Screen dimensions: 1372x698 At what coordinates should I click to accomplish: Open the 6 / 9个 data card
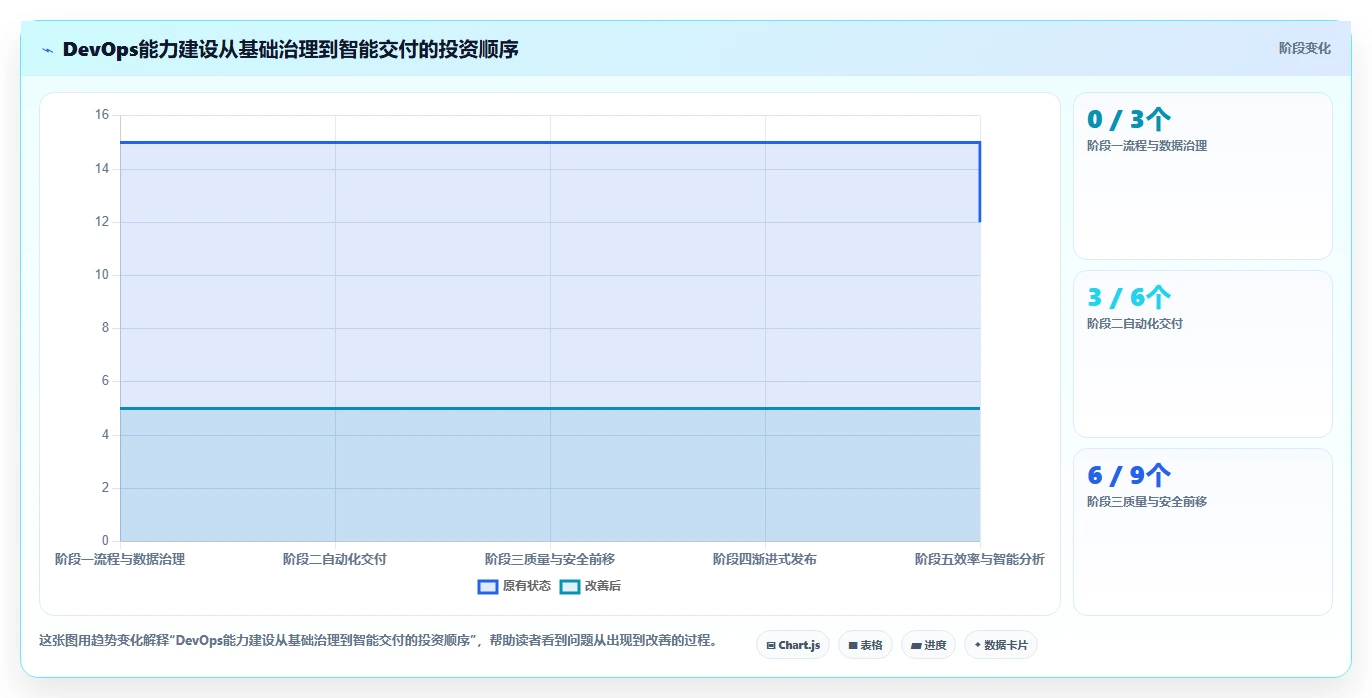coord(1203,532)
